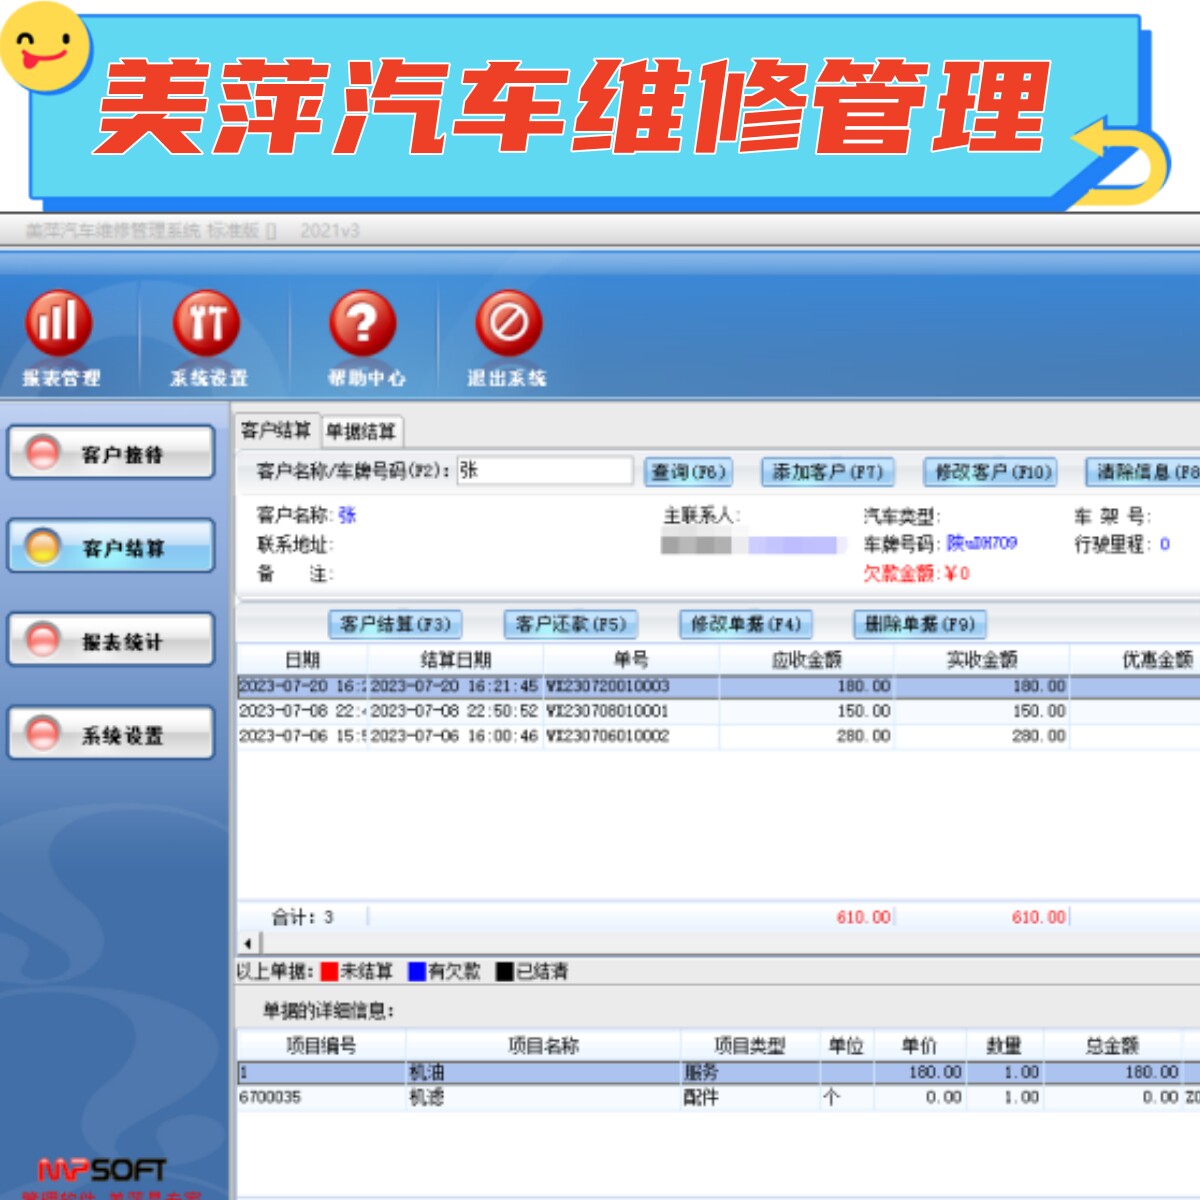1200x1200 pixels.
Task: Click the 项目名称 column header
Action: (x=543, y=1046)
